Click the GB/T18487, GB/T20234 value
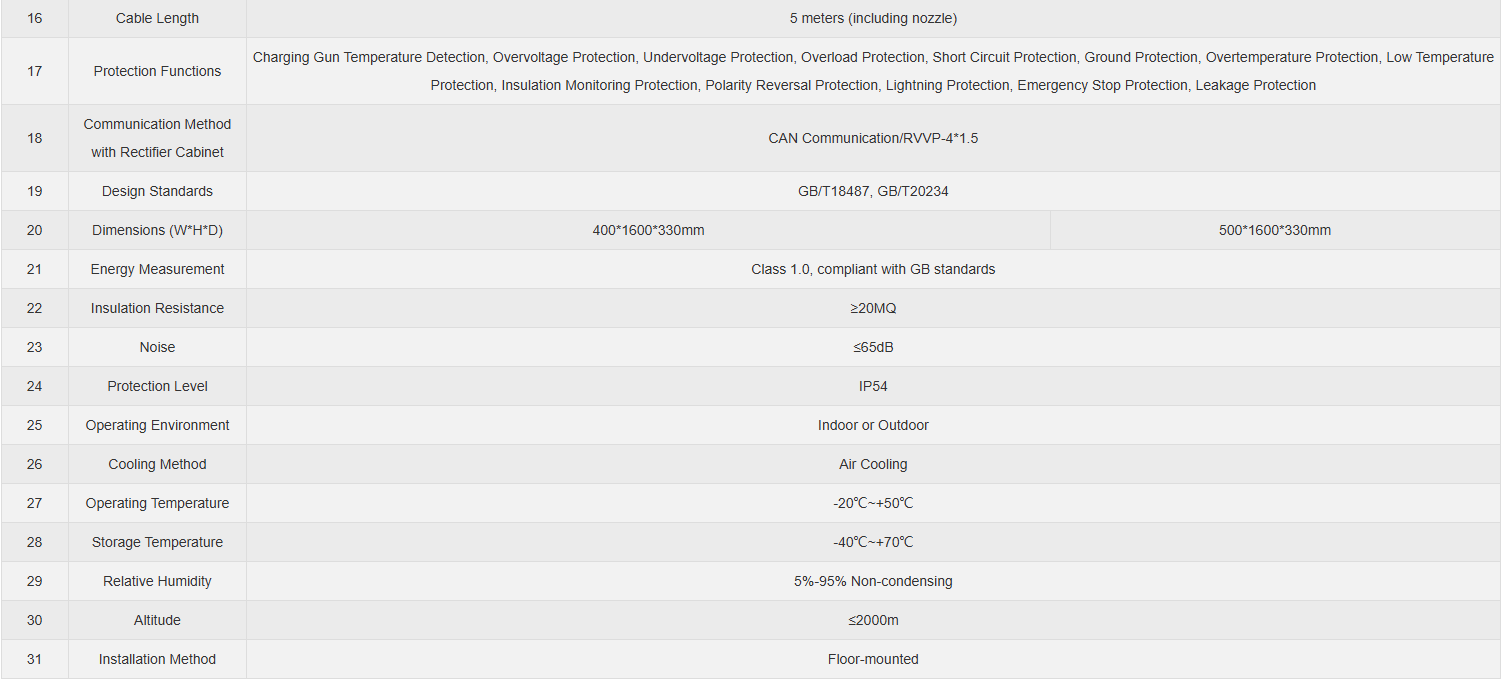 pyautogui.click(x=873, y=191)
